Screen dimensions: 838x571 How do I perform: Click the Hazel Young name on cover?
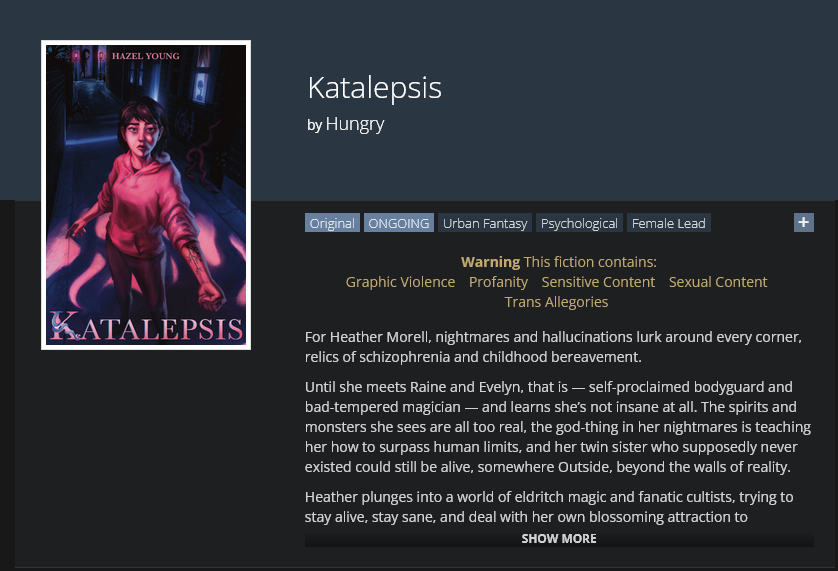148,56
